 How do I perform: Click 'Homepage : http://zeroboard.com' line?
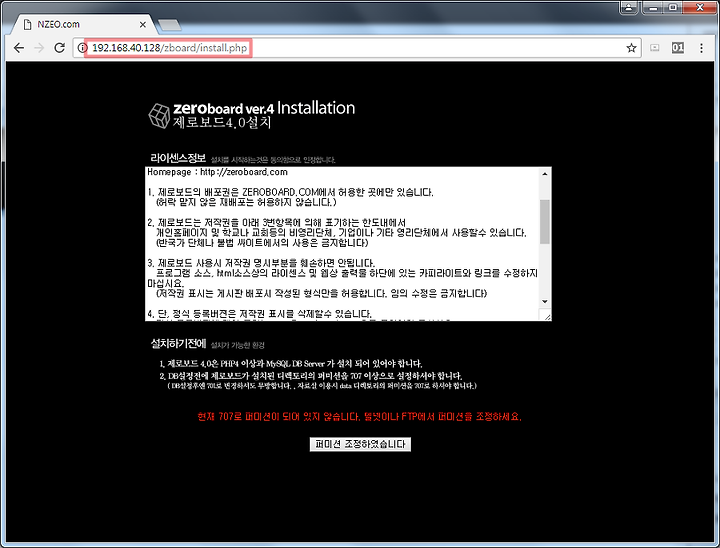[217, 172]
